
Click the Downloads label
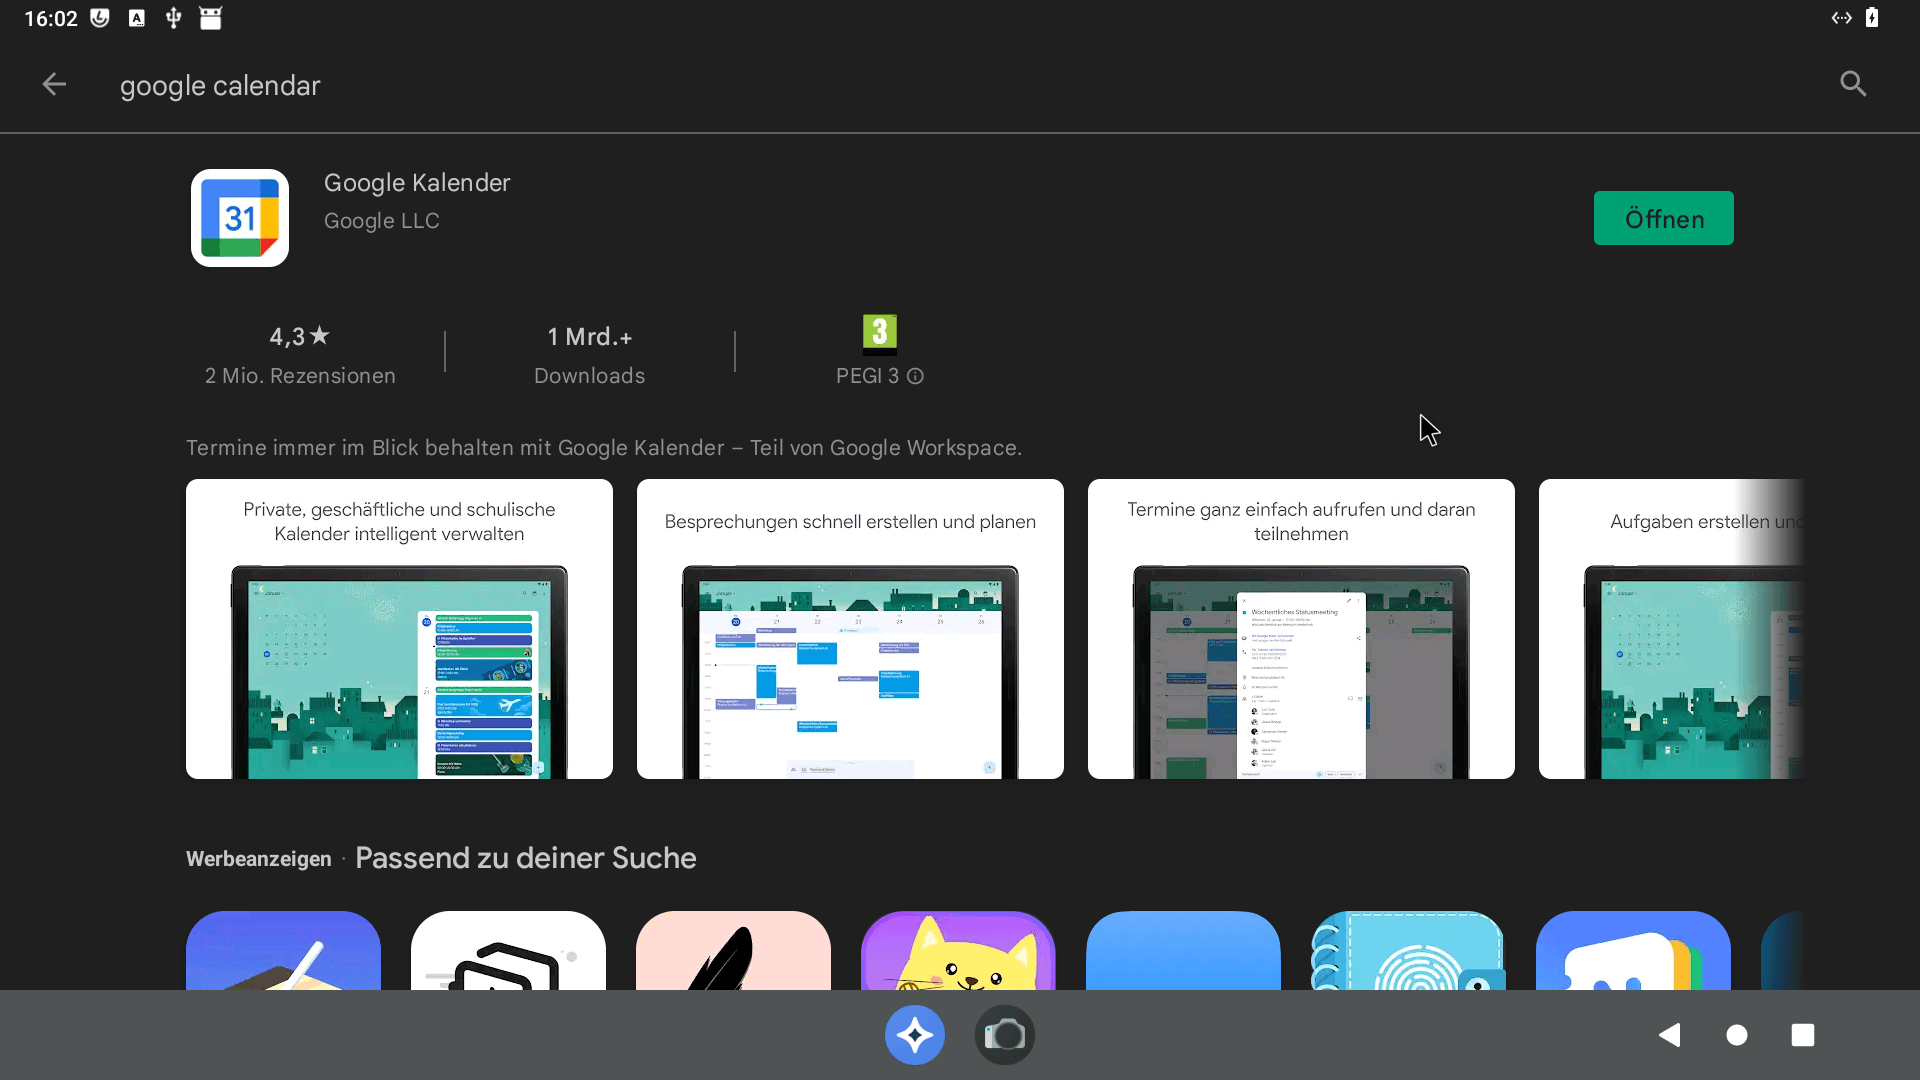[x=590, y=376]
